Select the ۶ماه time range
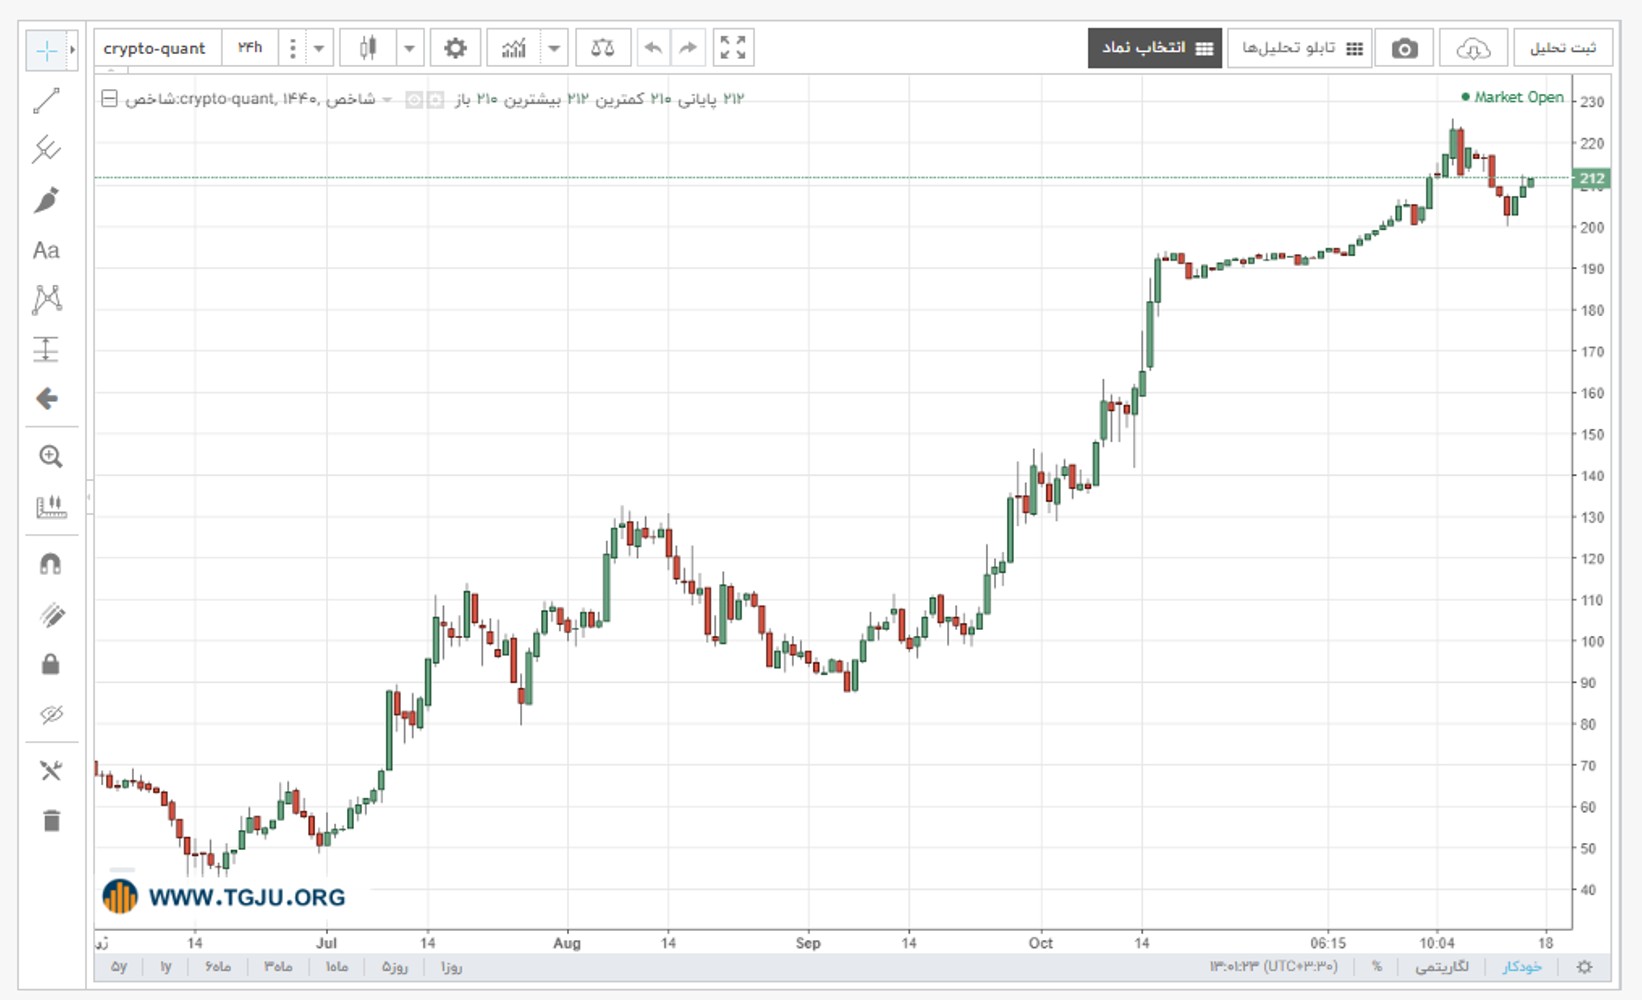 pyautogui.click(x=218, y=967)
